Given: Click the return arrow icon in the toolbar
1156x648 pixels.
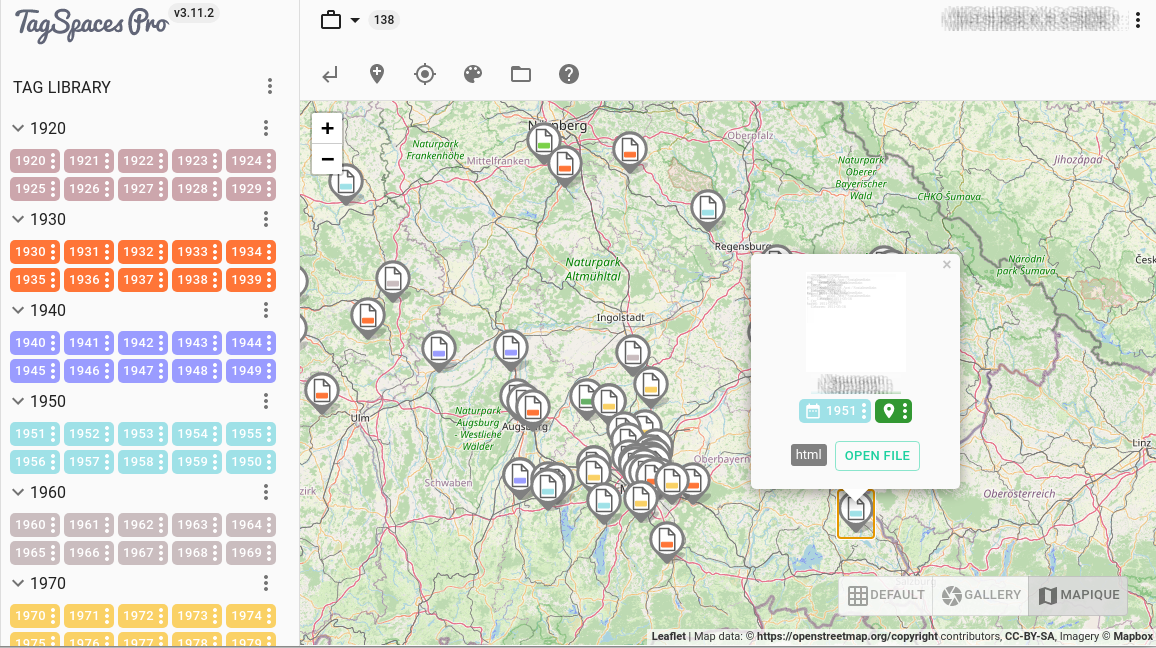Looking at the screenshot, I should (x=330, y=74).
